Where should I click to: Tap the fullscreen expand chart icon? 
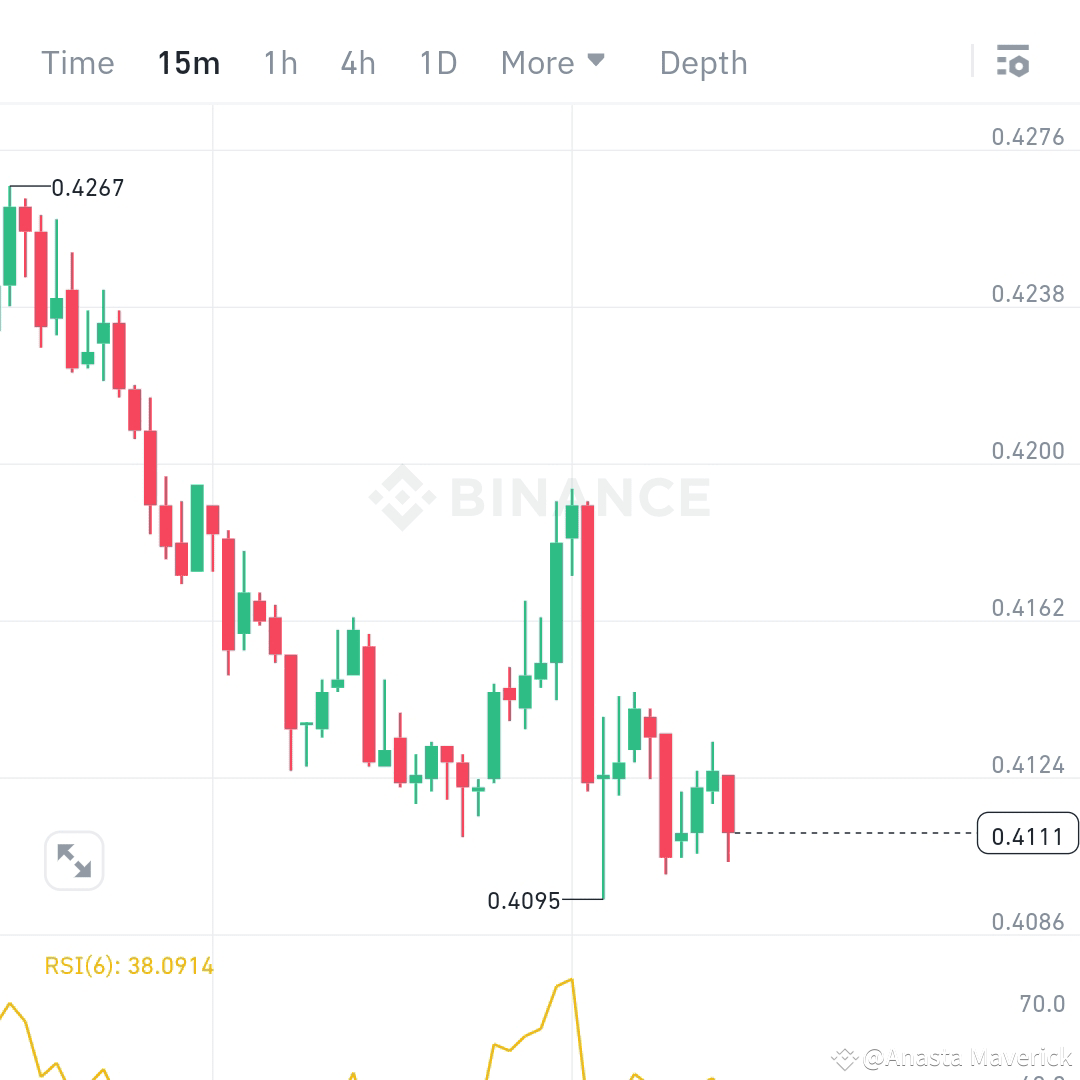[74, 860]
